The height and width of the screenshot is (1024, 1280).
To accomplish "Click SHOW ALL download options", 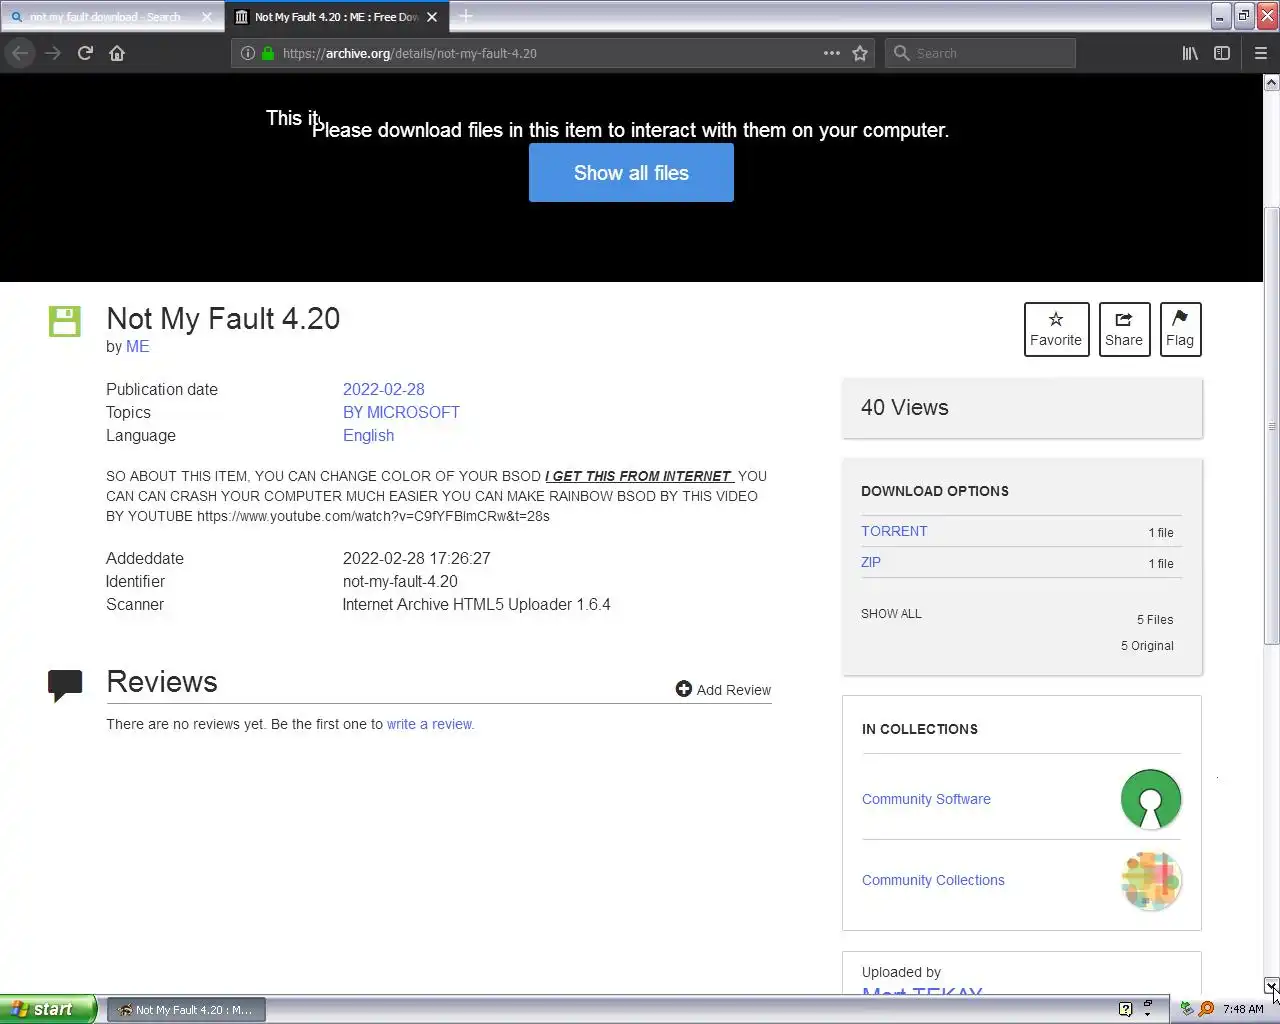I will [891, 613].
